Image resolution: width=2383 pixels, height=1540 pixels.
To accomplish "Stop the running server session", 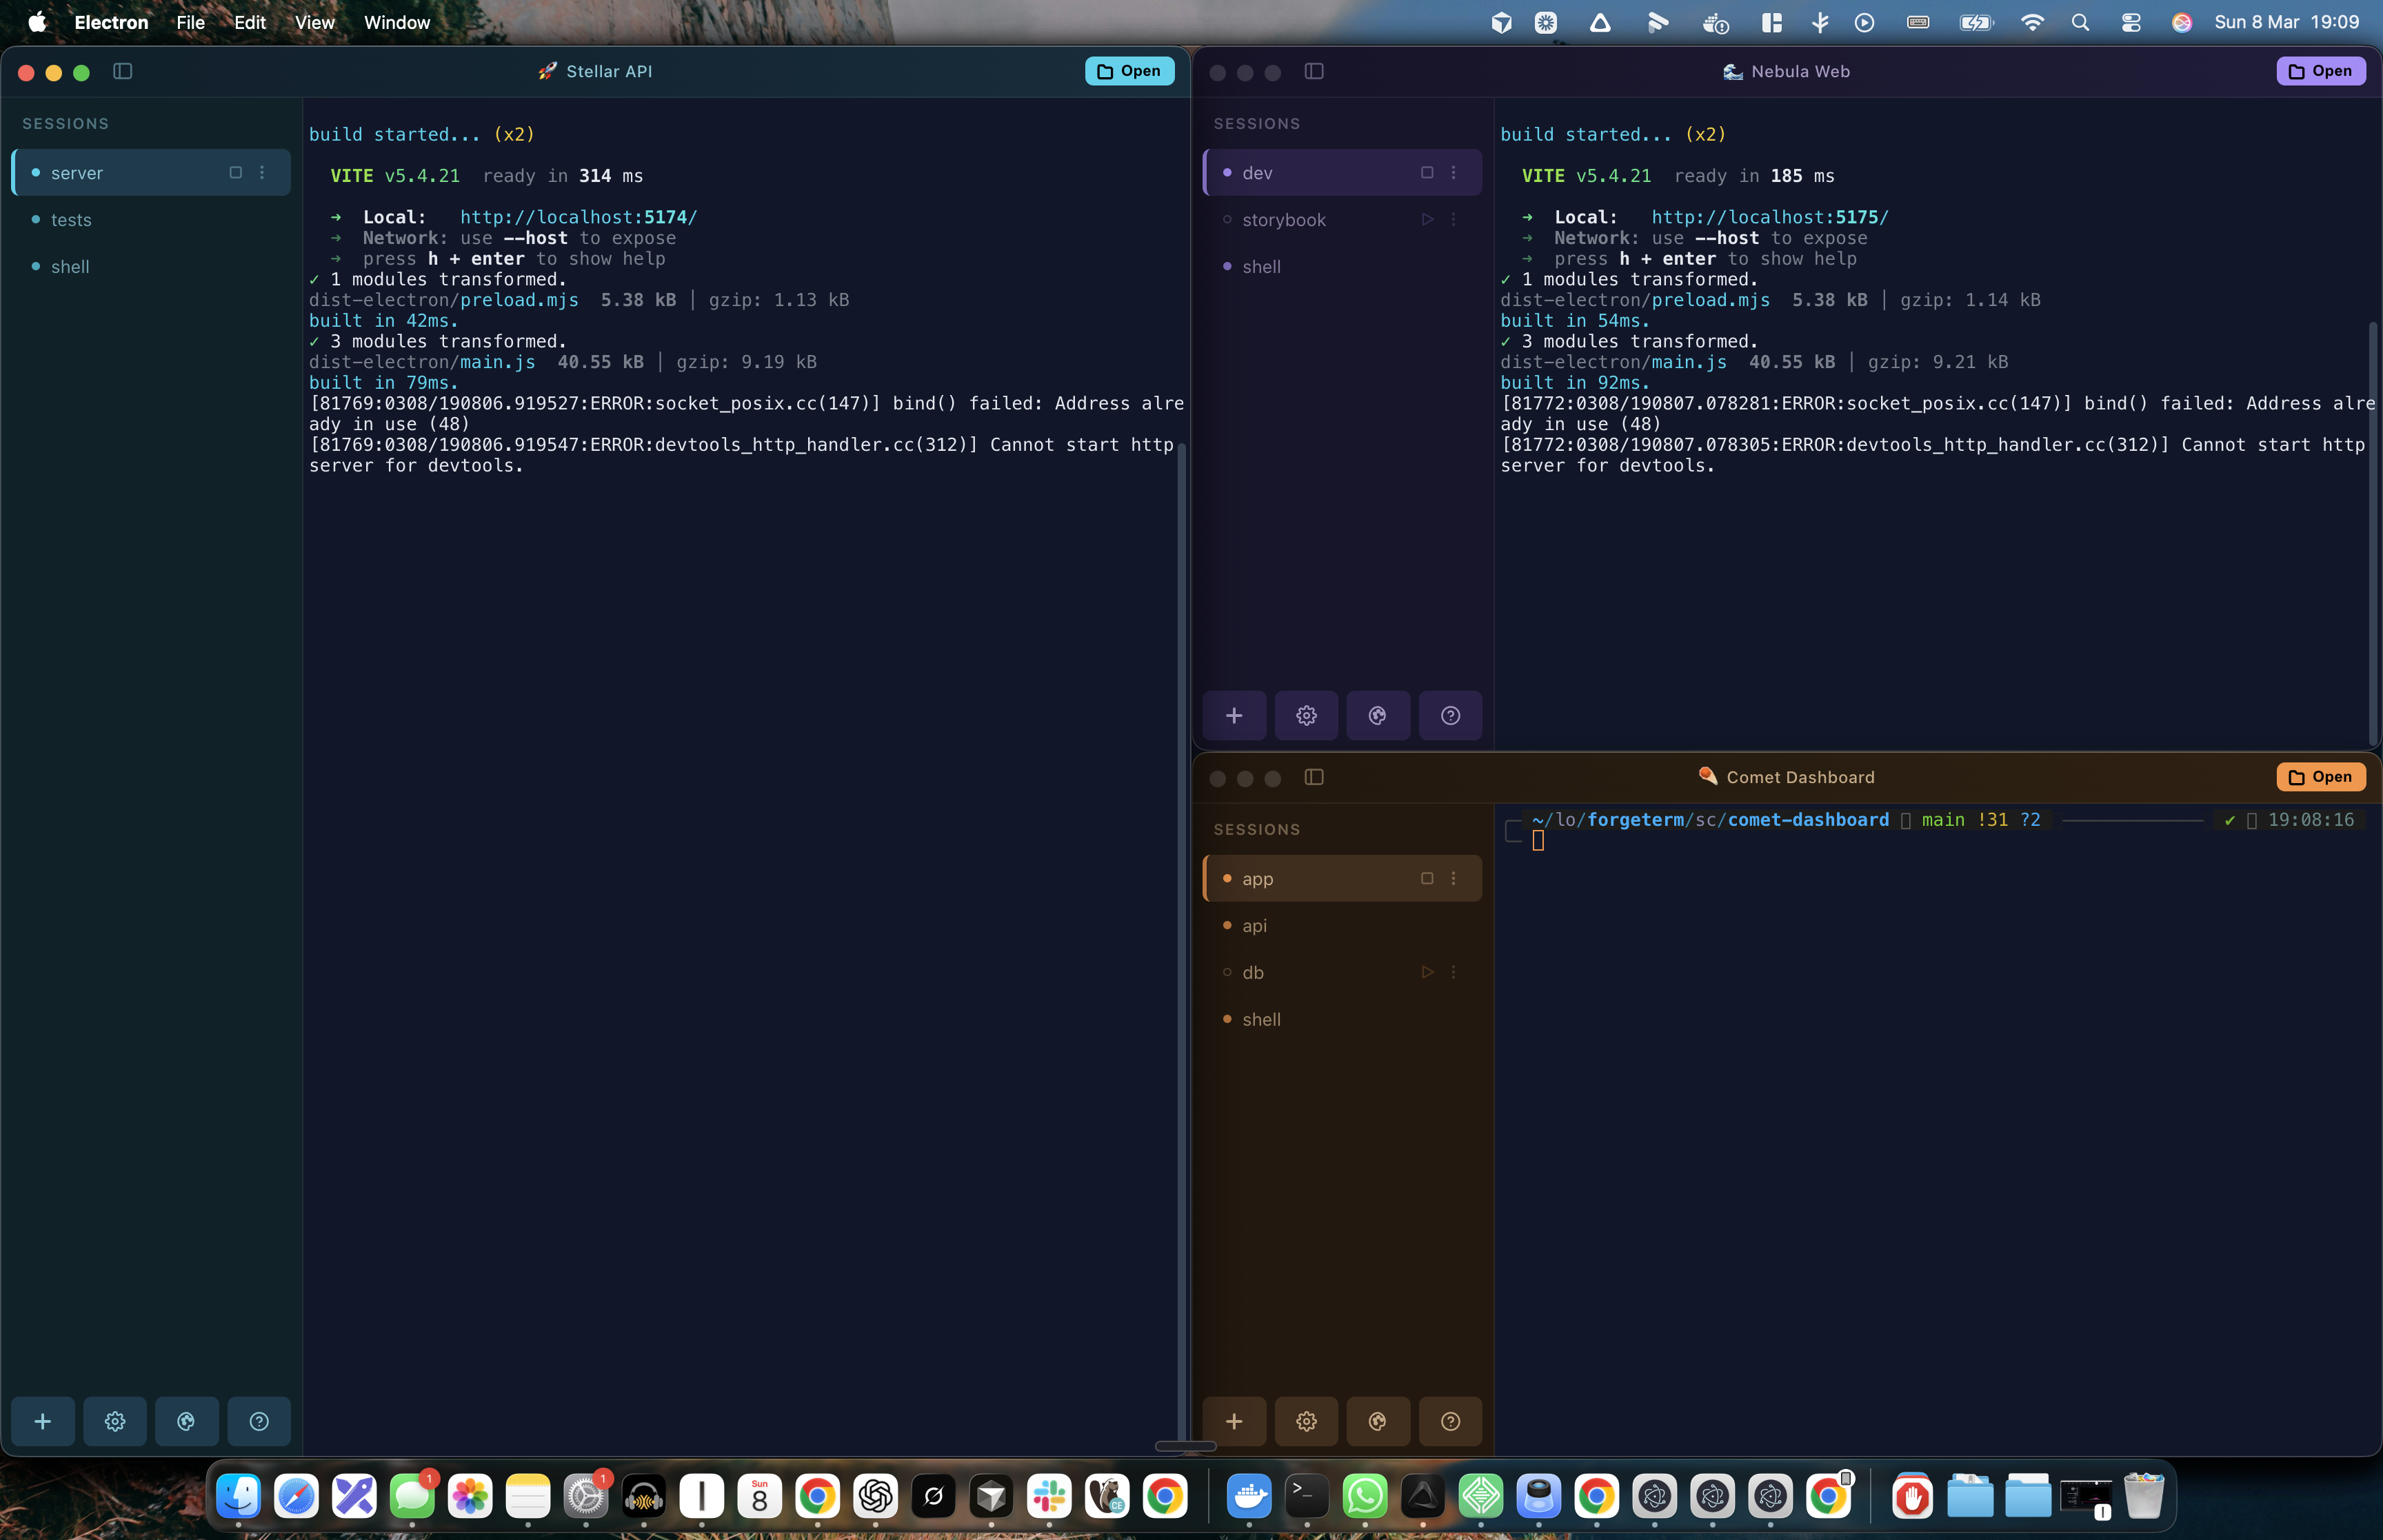I will point(235,172).
